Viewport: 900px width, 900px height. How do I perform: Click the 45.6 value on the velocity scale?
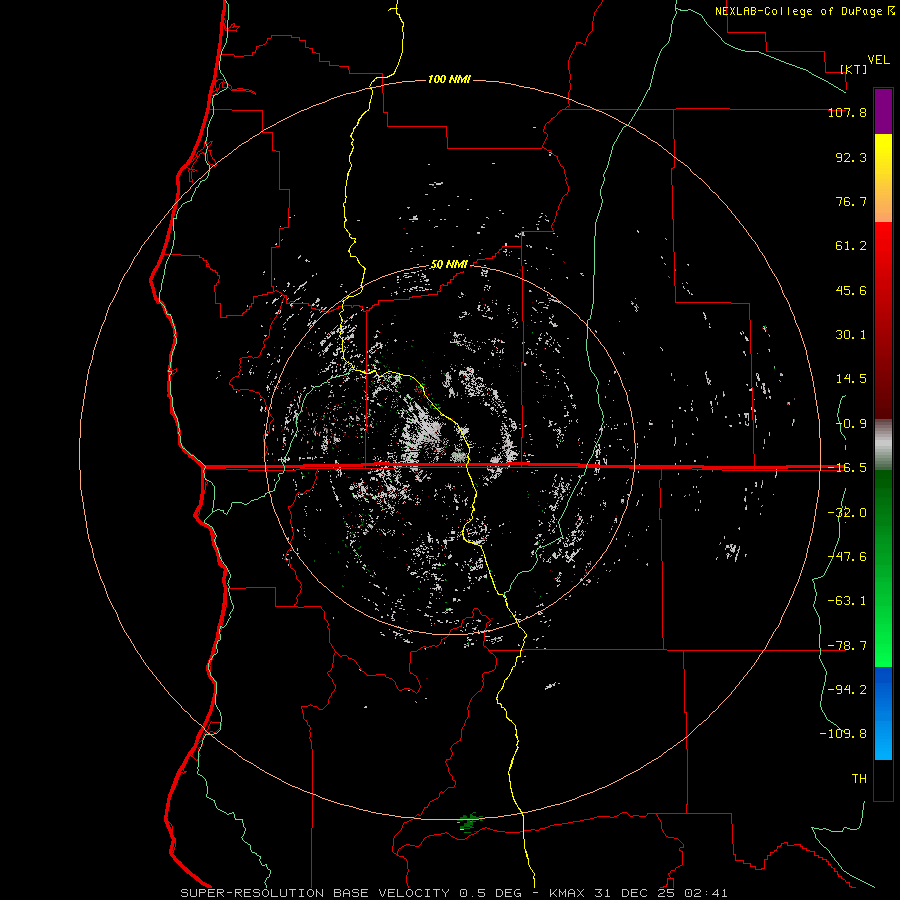851,290
